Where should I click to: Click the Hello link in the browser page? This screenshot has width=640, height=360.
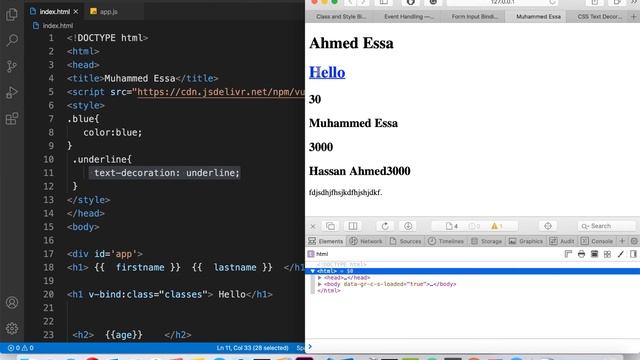click(x=327, y=72)
